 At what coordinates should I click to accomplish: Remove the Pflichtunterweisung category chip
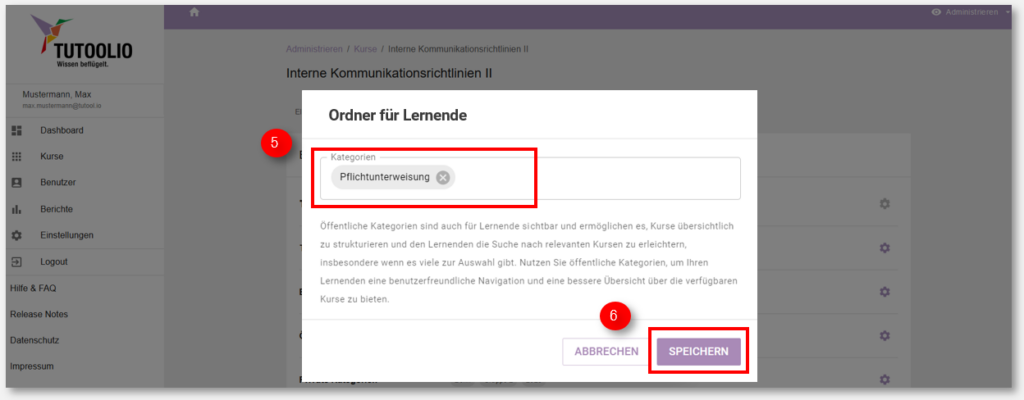pyautogui.click(x=443, y=177)
